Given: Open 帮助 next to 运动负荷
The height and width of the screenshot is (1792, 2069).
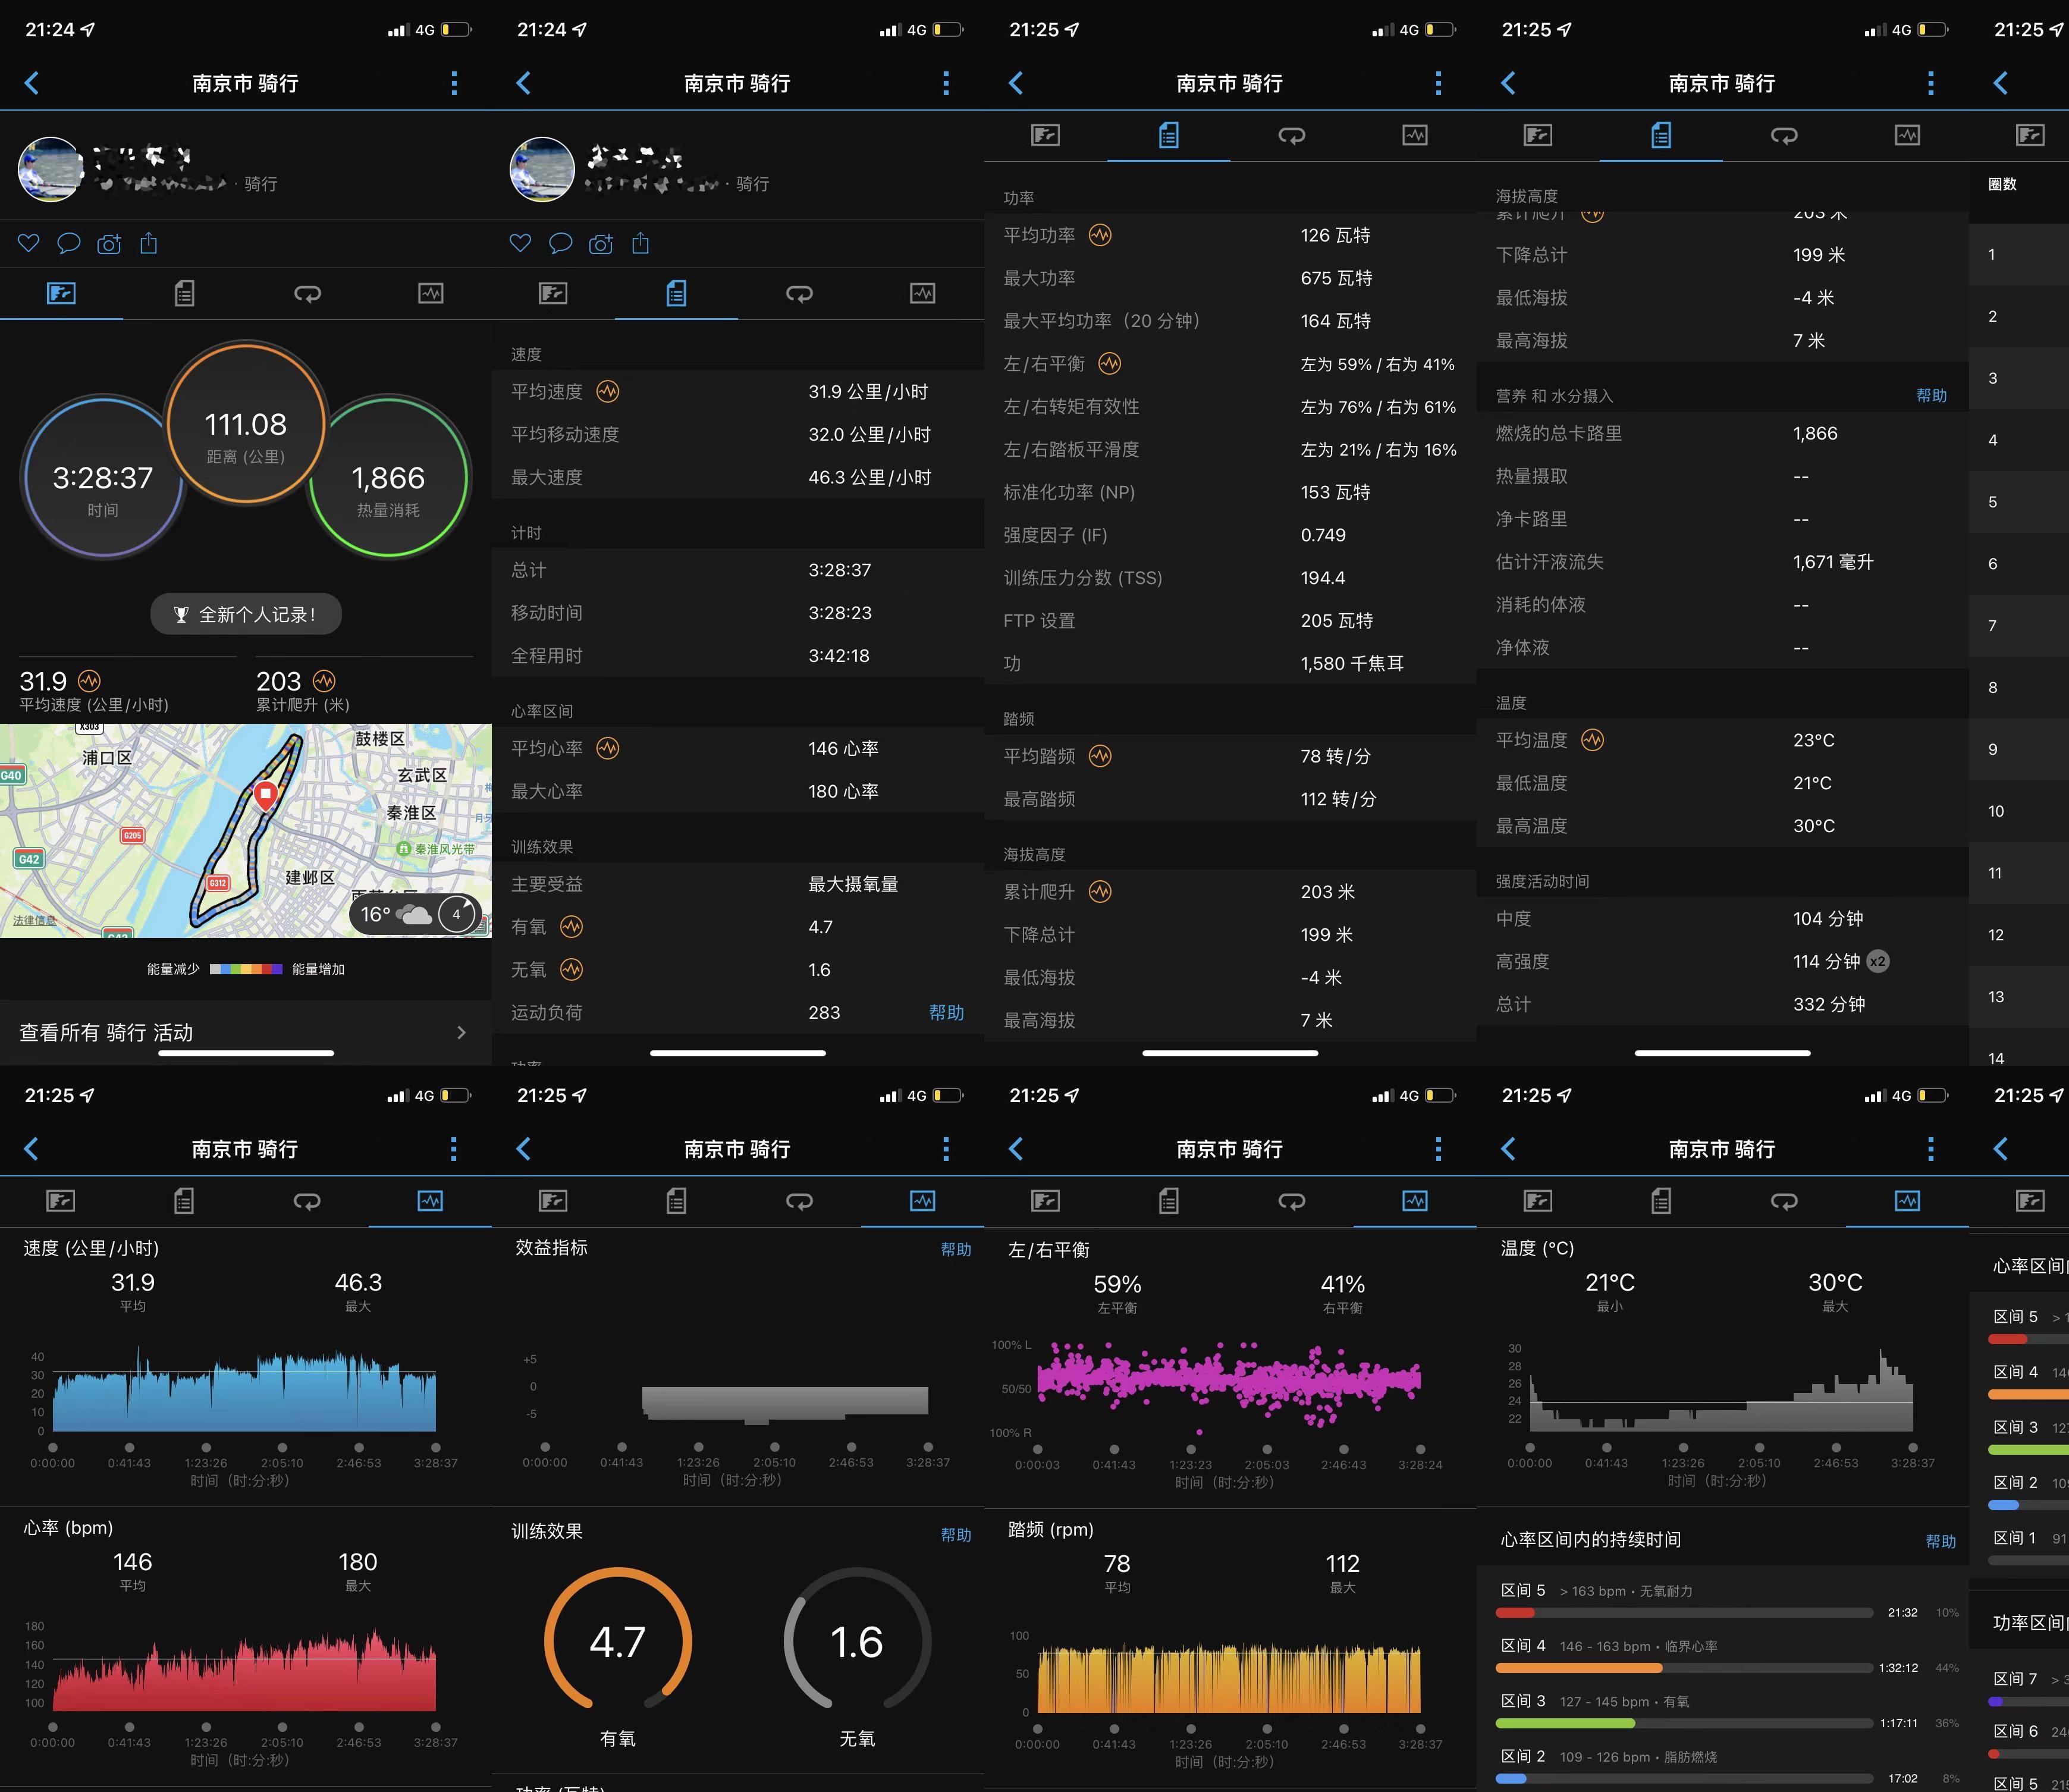Looking at the screenshot, I should (947, 1012).
